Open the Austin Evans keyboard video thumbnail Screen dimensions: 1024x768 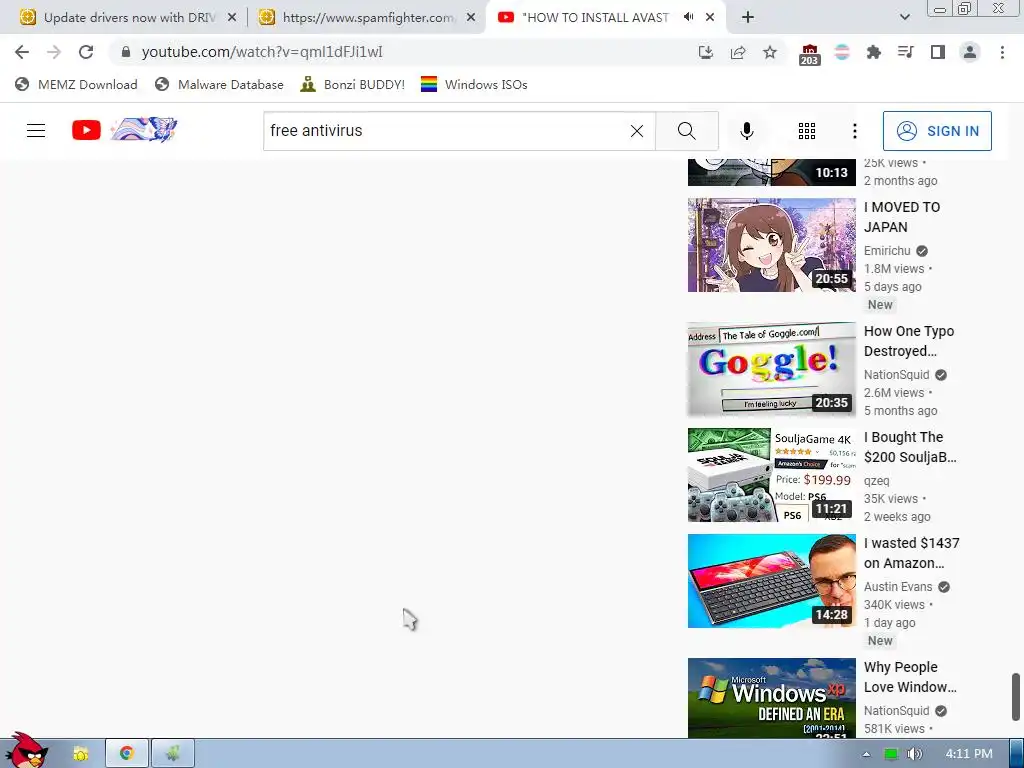pos(771,581)
